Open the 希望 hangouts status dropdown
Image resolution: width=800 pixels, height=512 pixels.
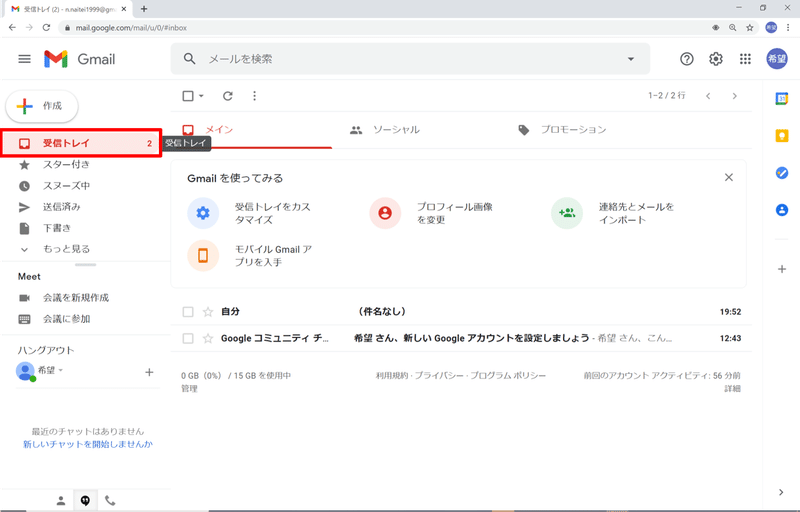coord(61,370)
